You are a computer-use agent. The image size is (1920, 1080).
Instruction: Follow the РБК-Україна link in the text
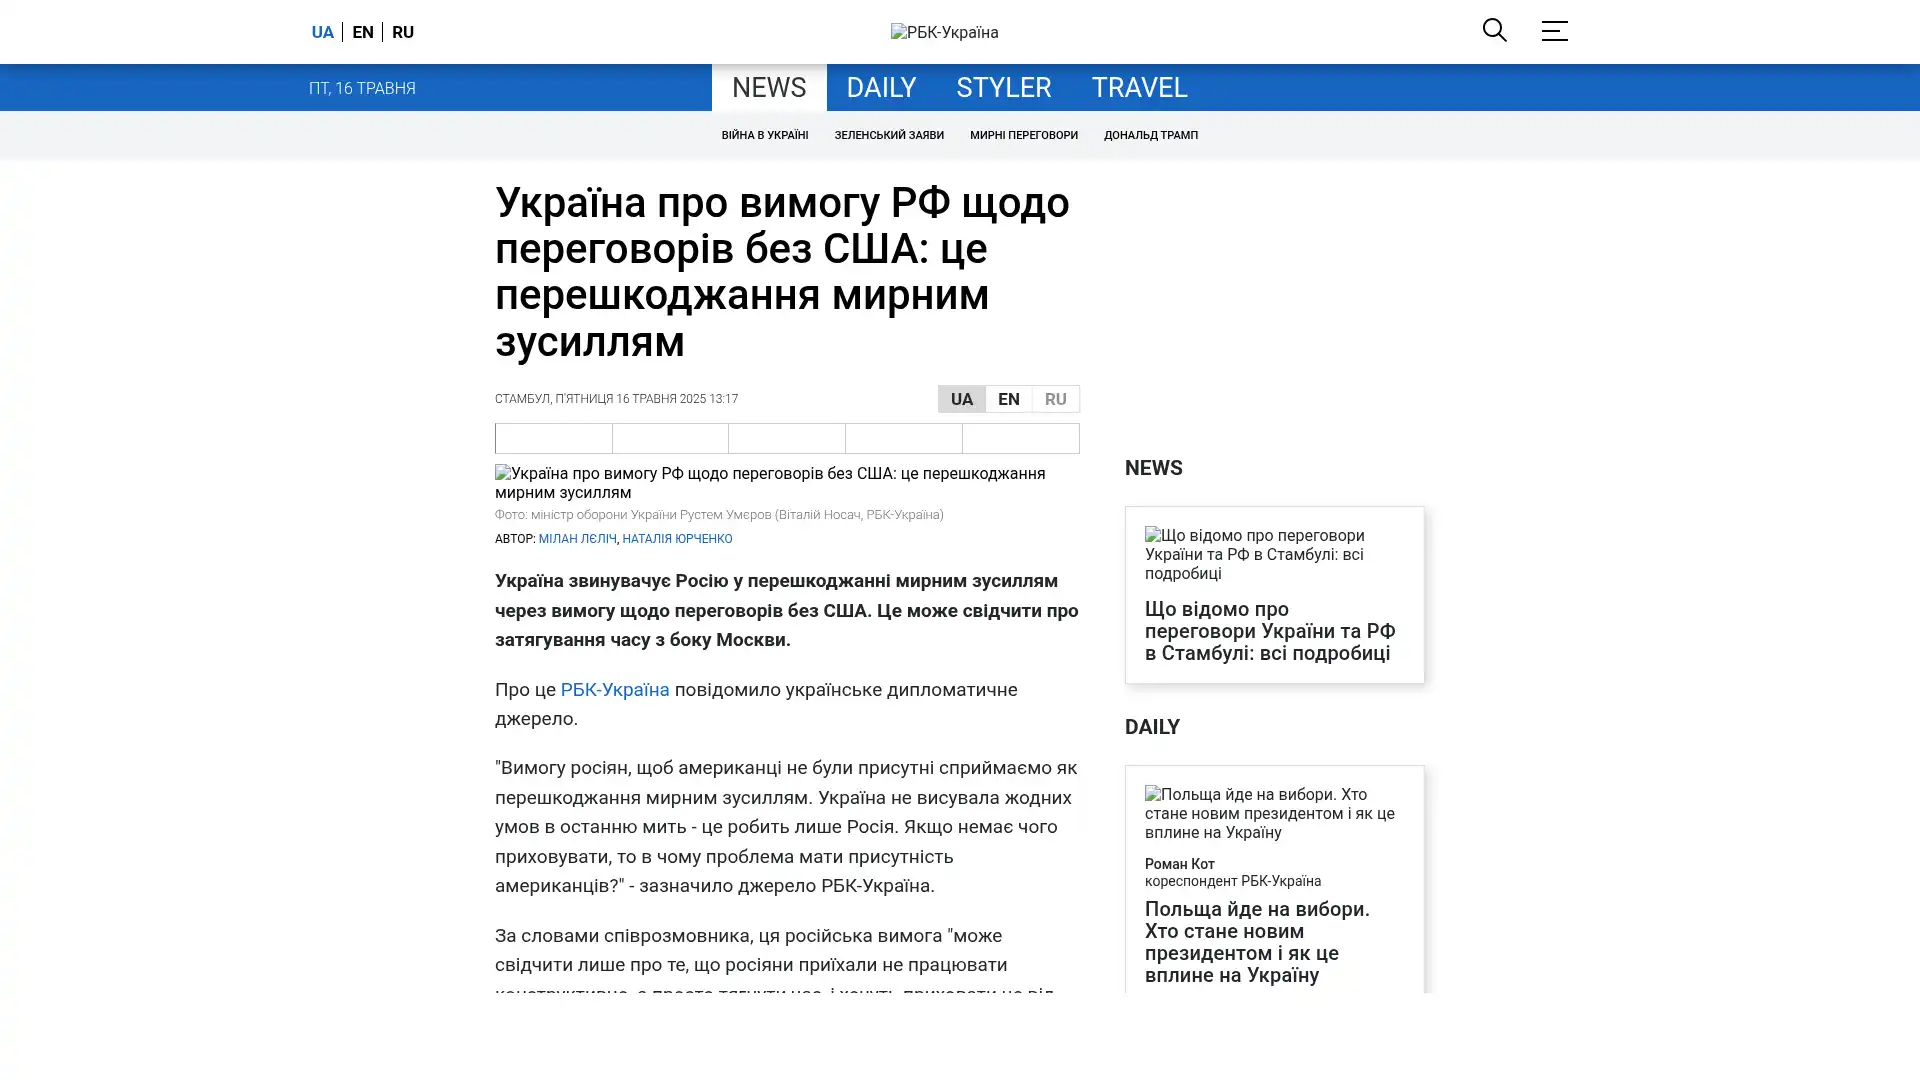pyautogui.click(x=614, y=689)
